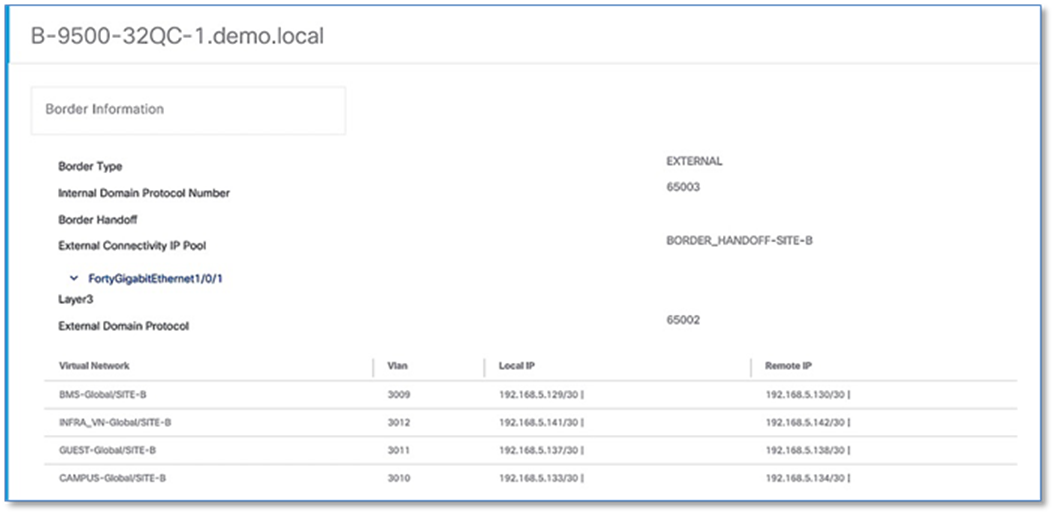Click remote IP 192.168.5.142/30
Image resolution: width=1055 pixels, height=515 pixels.
805,422
